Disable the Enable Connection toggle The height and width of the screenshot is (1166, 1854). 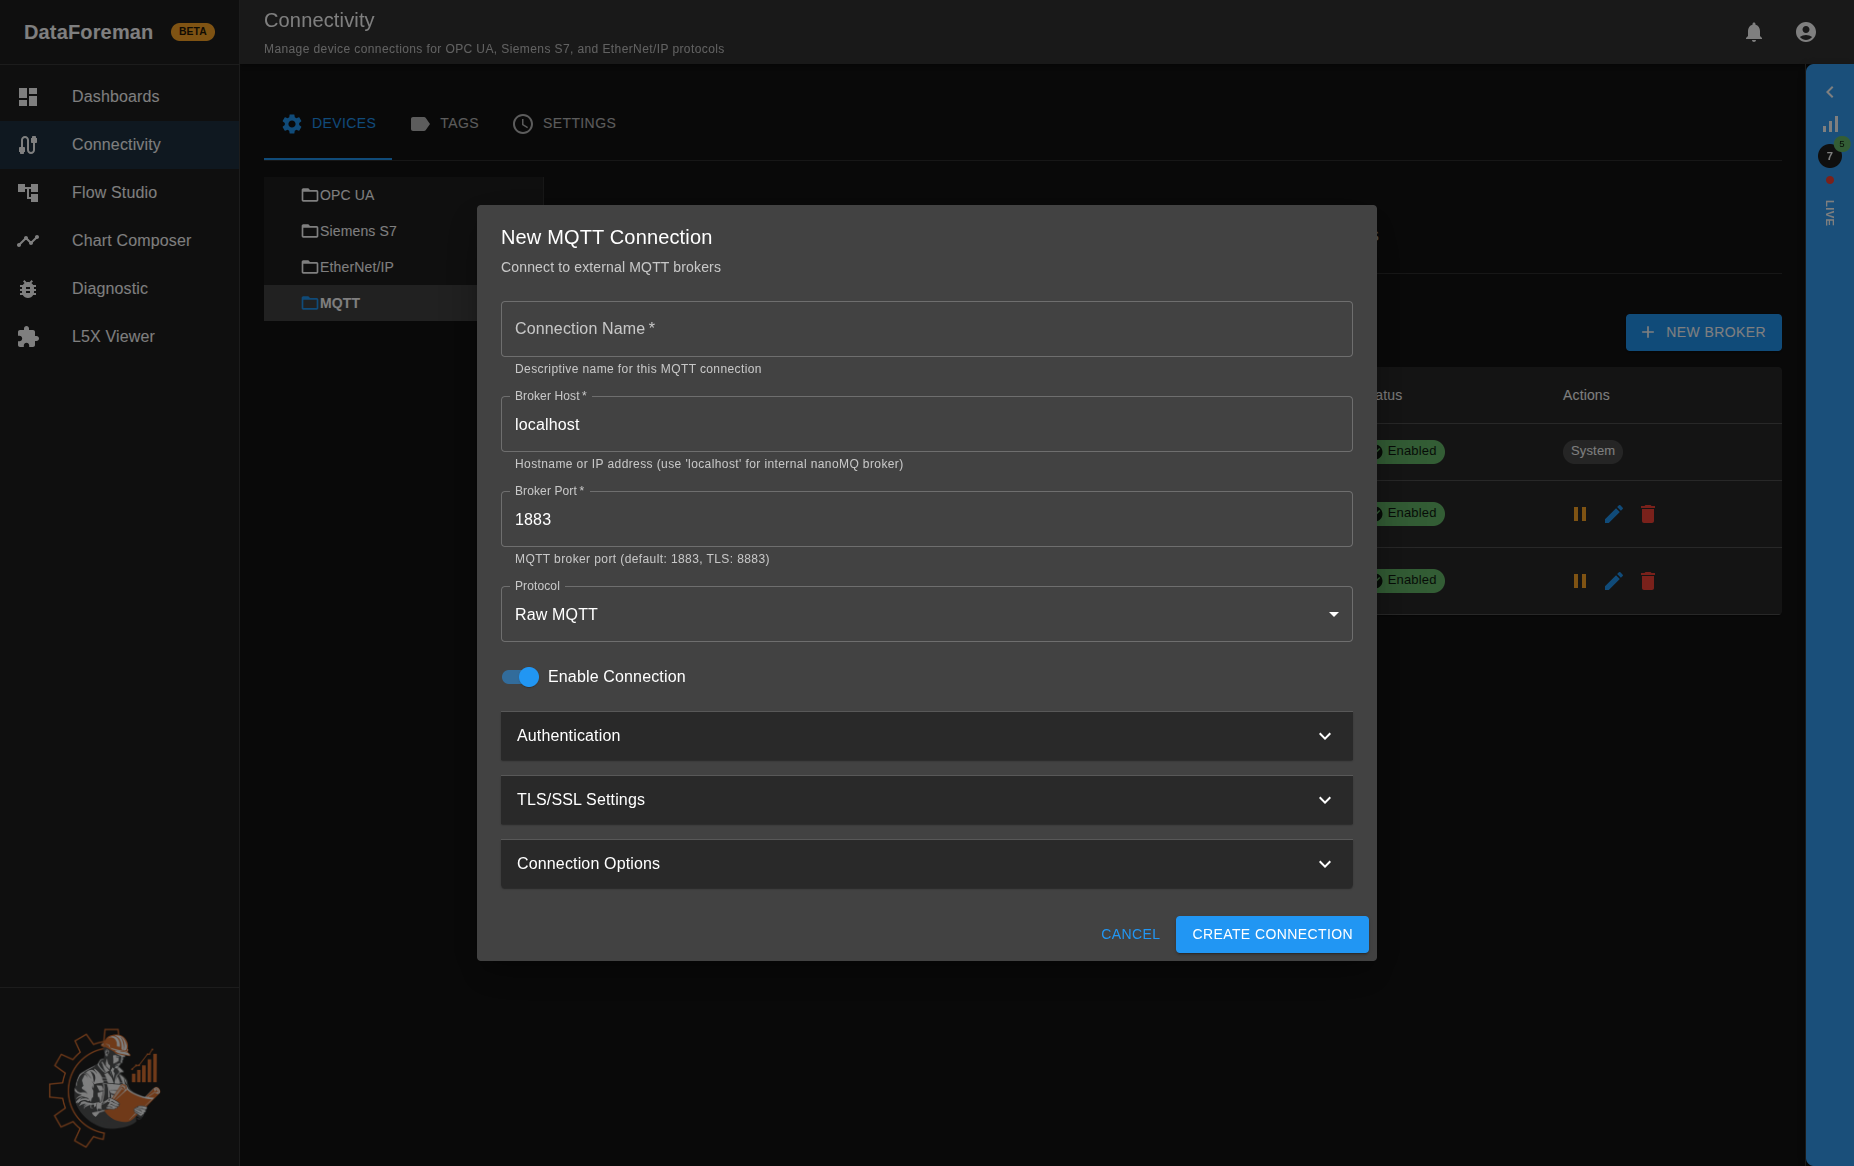[x=520, y=677]
